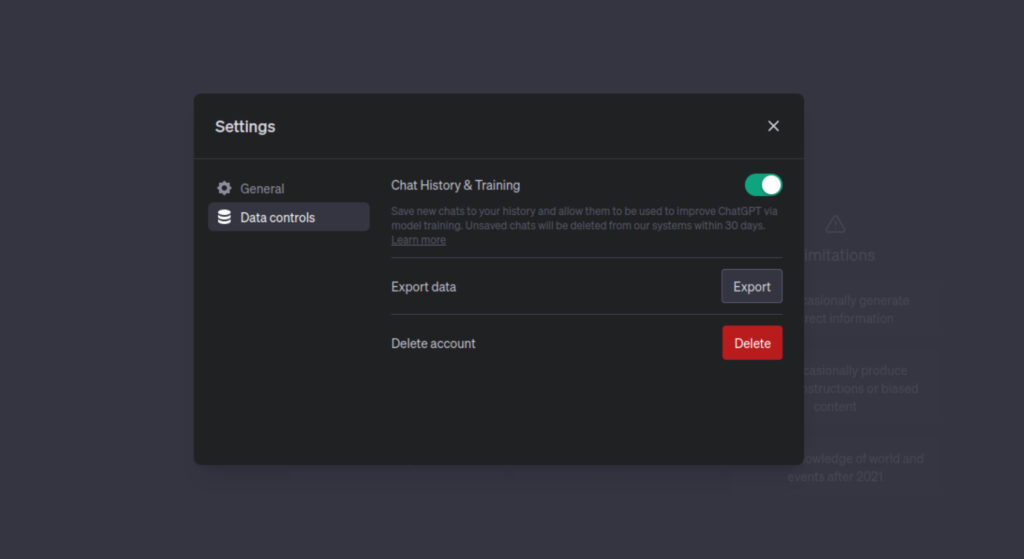Click the General gear icon
This screenshot has height=559, width=1024.
click(x=224, y=188)
